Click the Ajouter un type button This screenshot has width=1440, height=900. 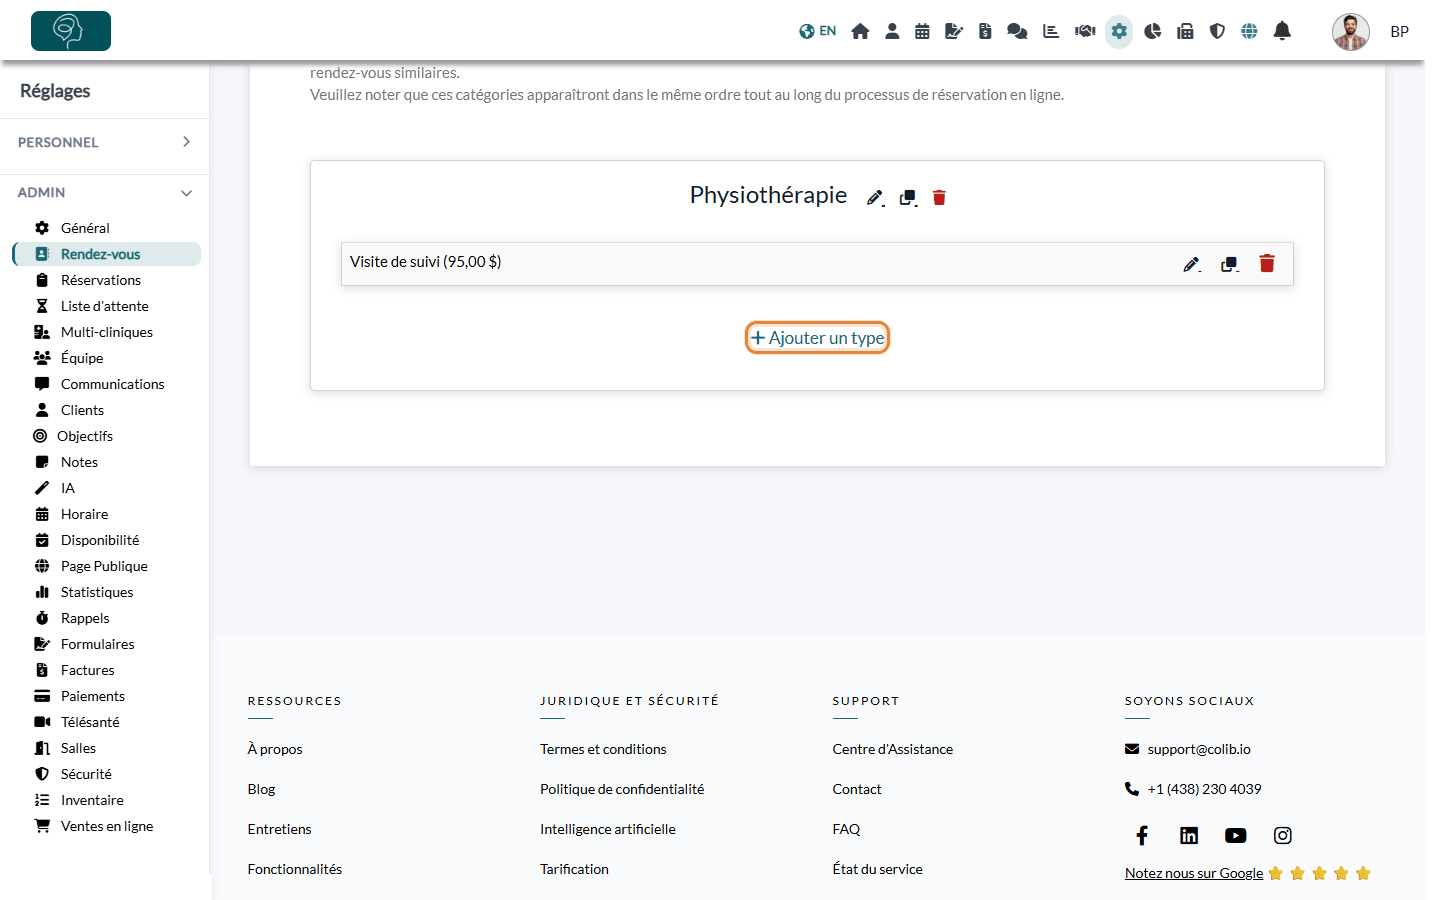coord(817,338)
